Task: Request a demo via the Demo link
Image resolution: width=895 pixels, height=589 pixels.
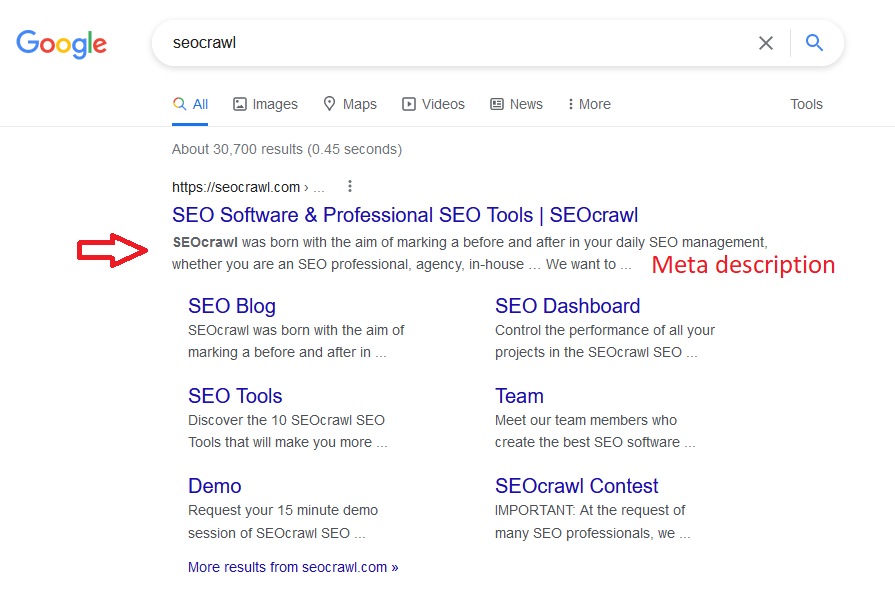Action: point(214,485)
